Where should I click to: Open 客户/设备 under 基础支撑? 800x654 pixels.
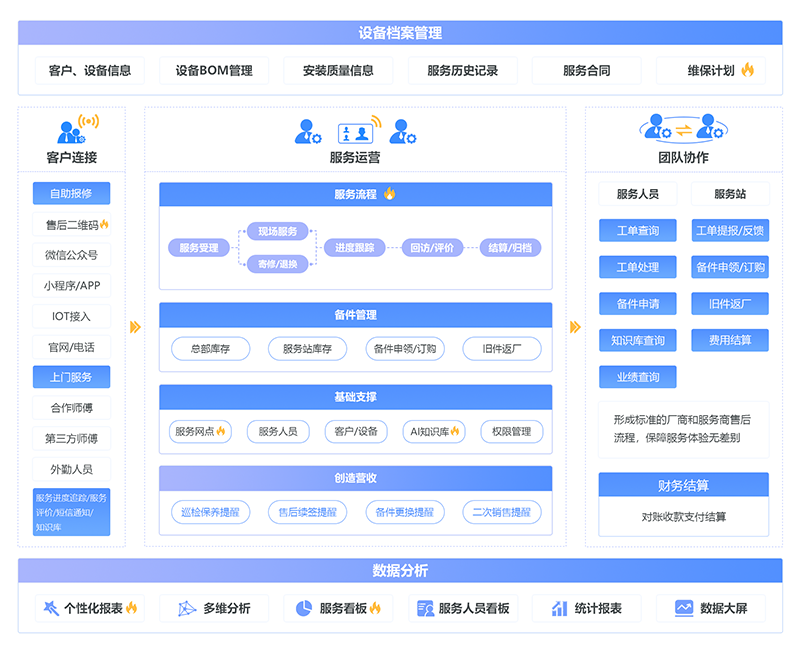[356, 432]
